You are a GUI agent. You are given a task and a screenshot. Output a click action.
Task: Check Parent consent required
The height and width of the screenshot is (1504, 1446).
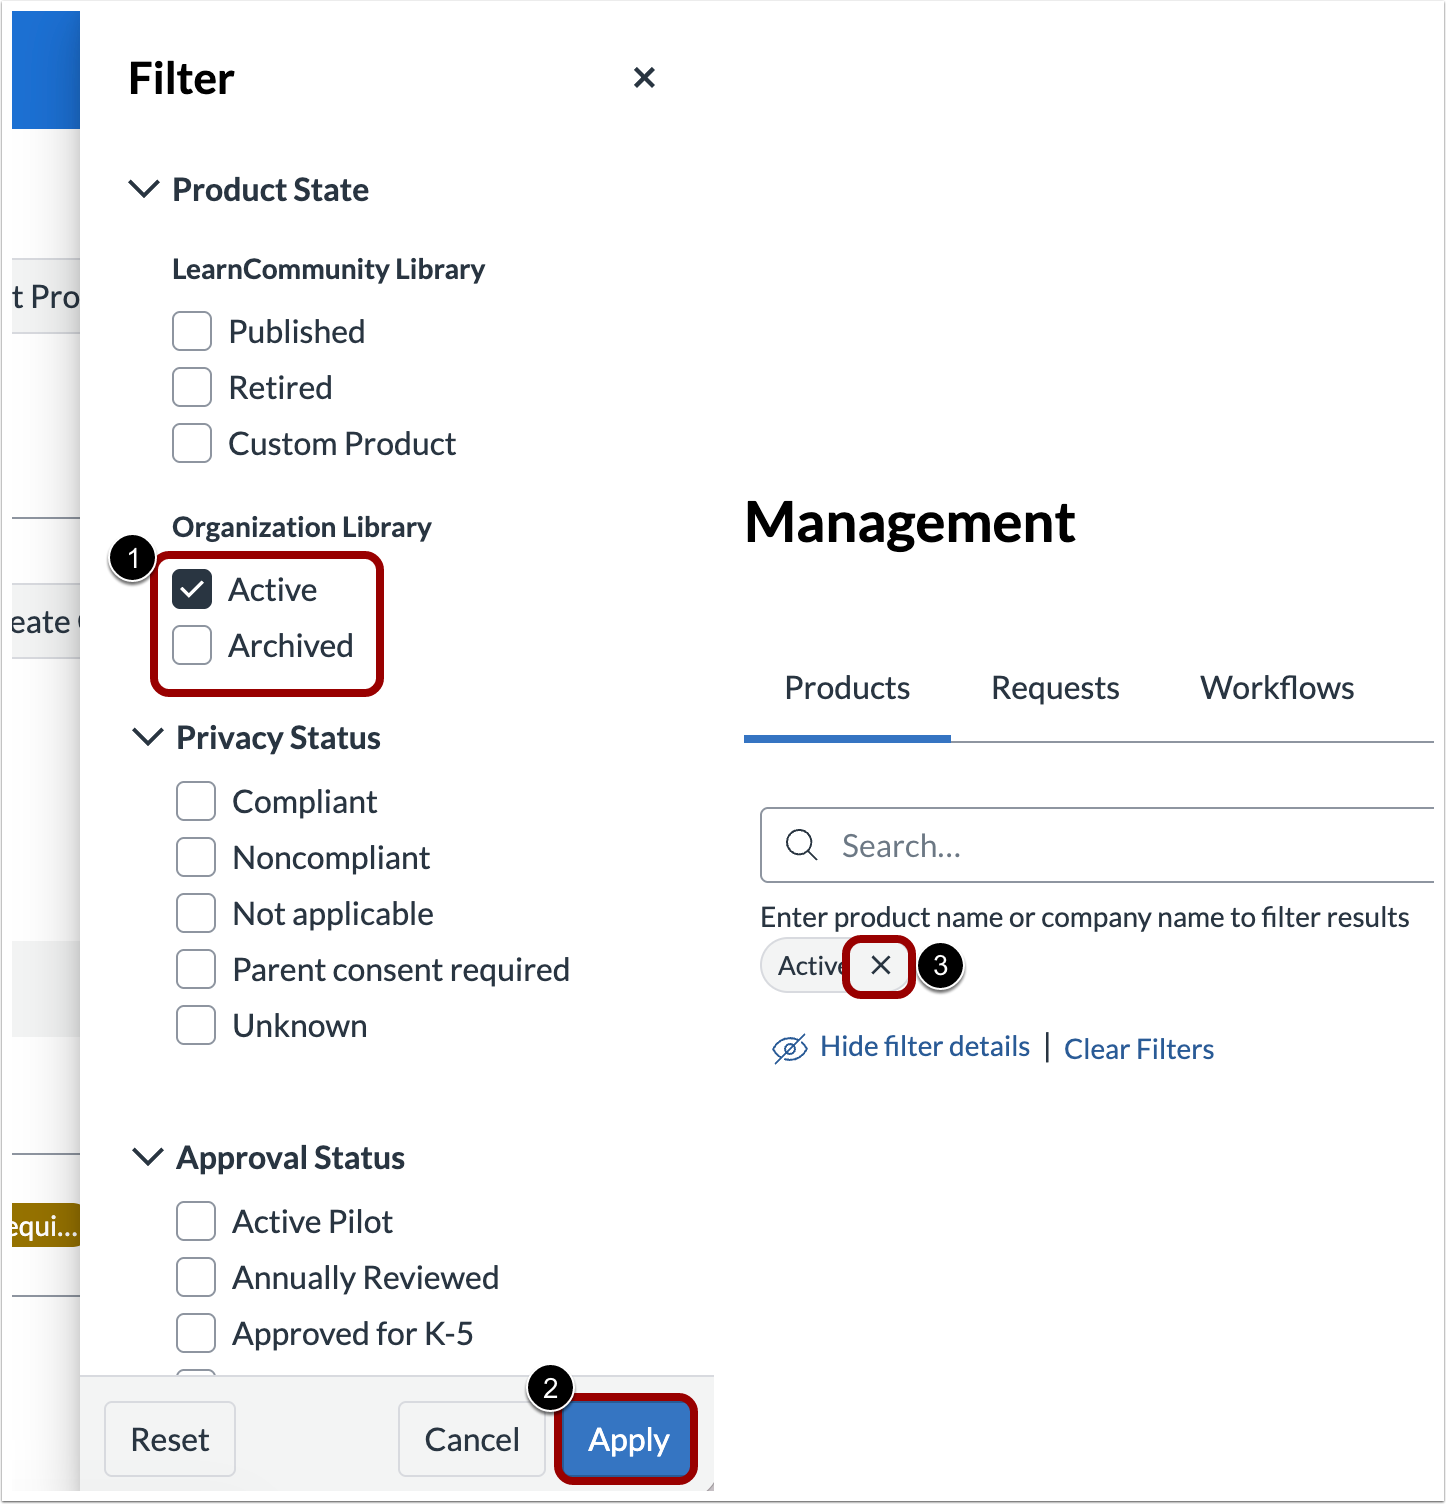[x=196, y=969]
